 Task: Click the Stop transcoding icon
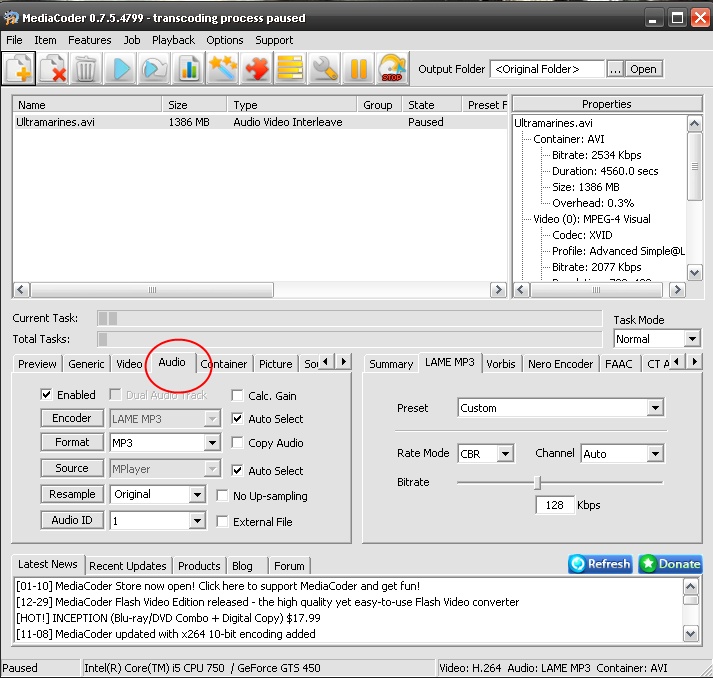pos(392,69)
